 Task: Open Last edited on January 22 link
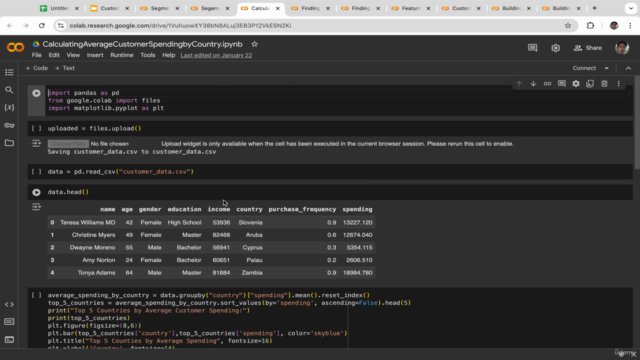216,55
